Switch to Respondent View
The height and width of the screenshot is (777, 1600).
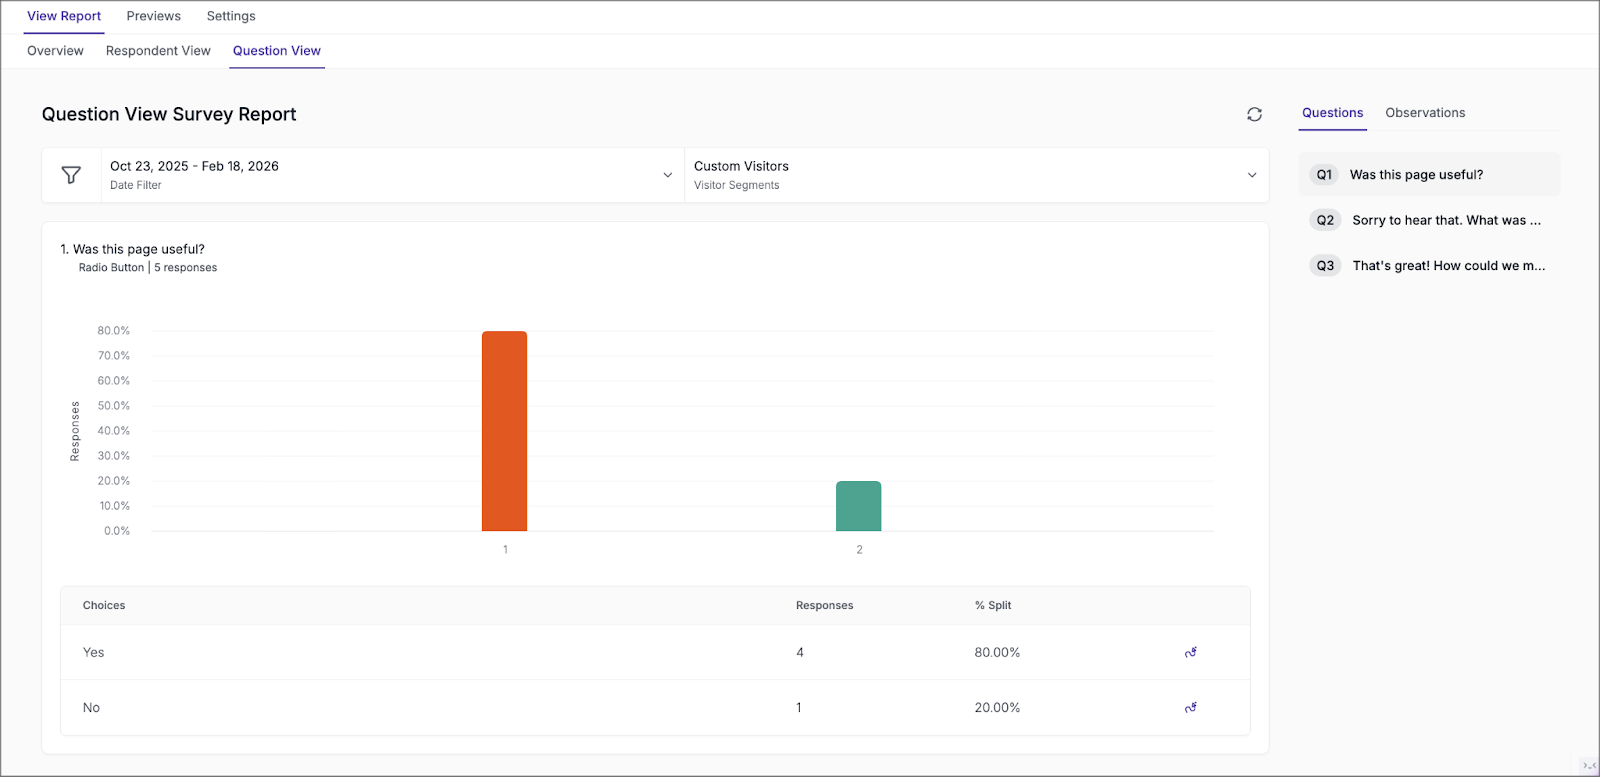(158, 51)
